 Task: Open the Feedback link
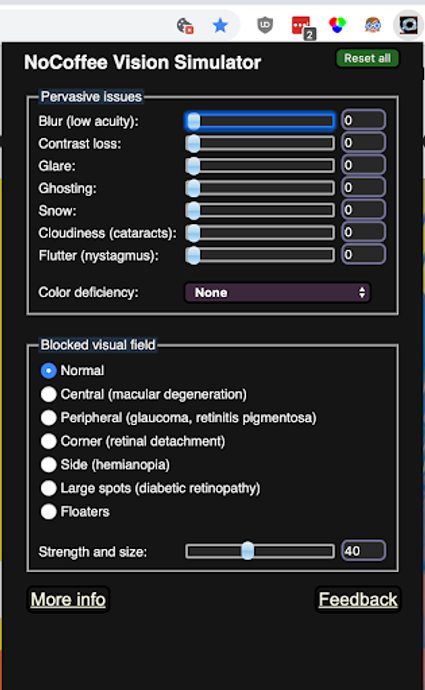pos(358,599)
